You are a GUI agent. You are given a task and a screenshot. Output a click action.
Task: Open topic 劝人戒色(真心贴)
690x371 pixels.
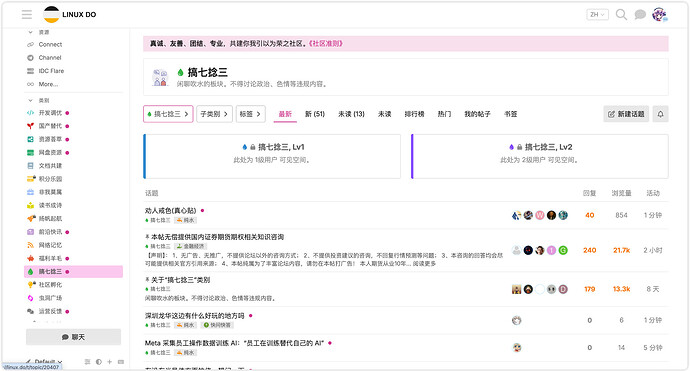click(x=170, y=211)
